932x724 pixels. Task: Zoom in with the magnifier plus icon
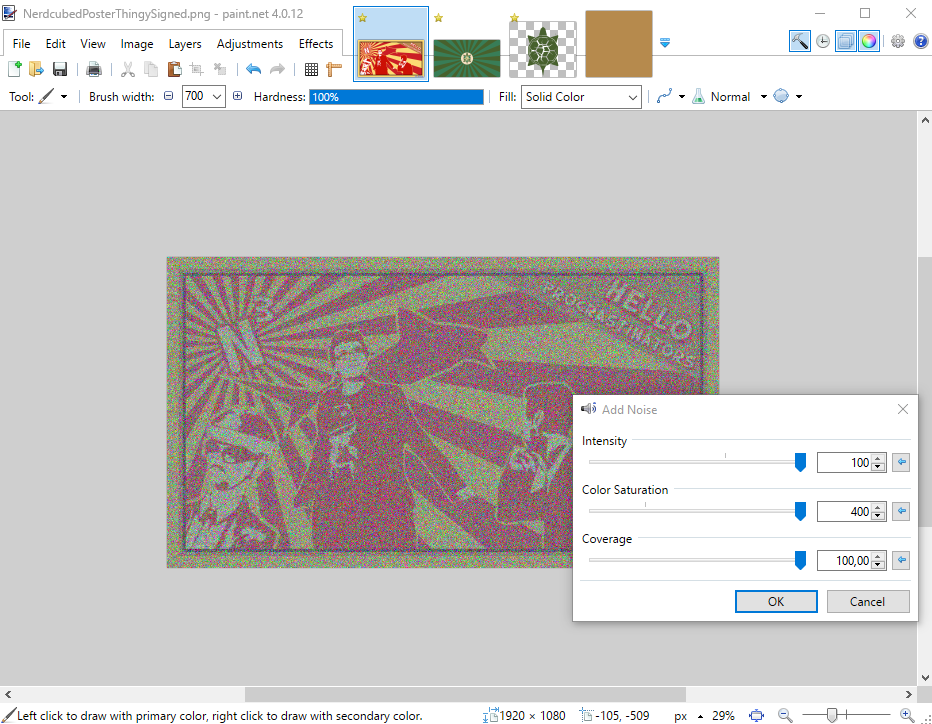907,715
